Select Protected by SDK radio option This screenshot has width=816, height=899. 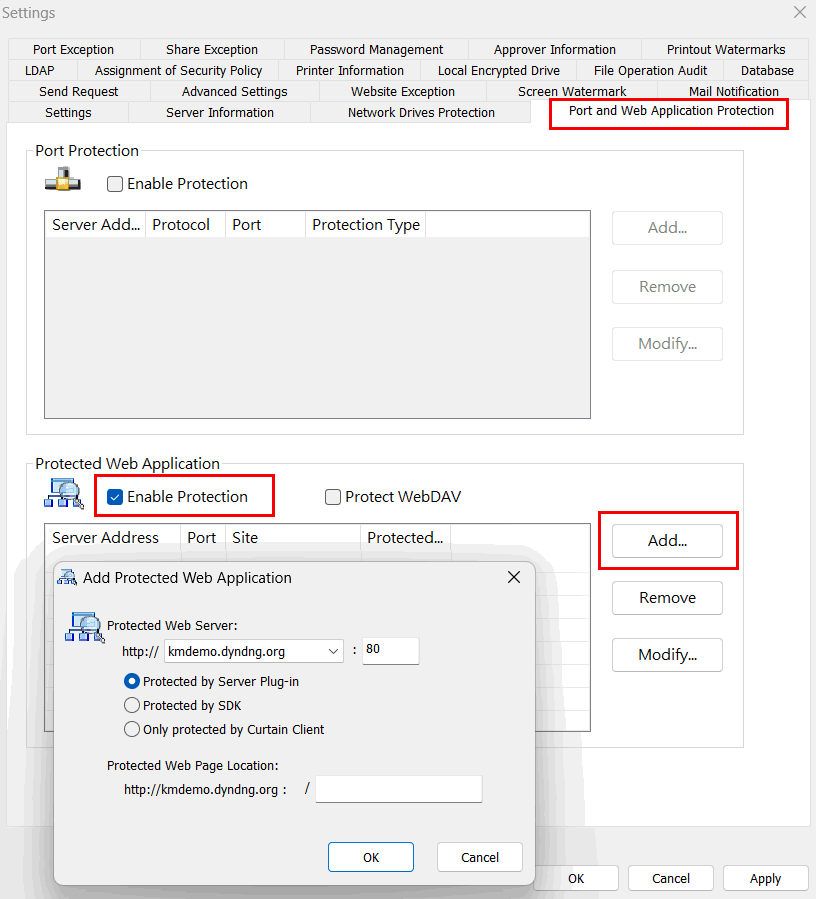pyautogui.click(x=131, y=705)
